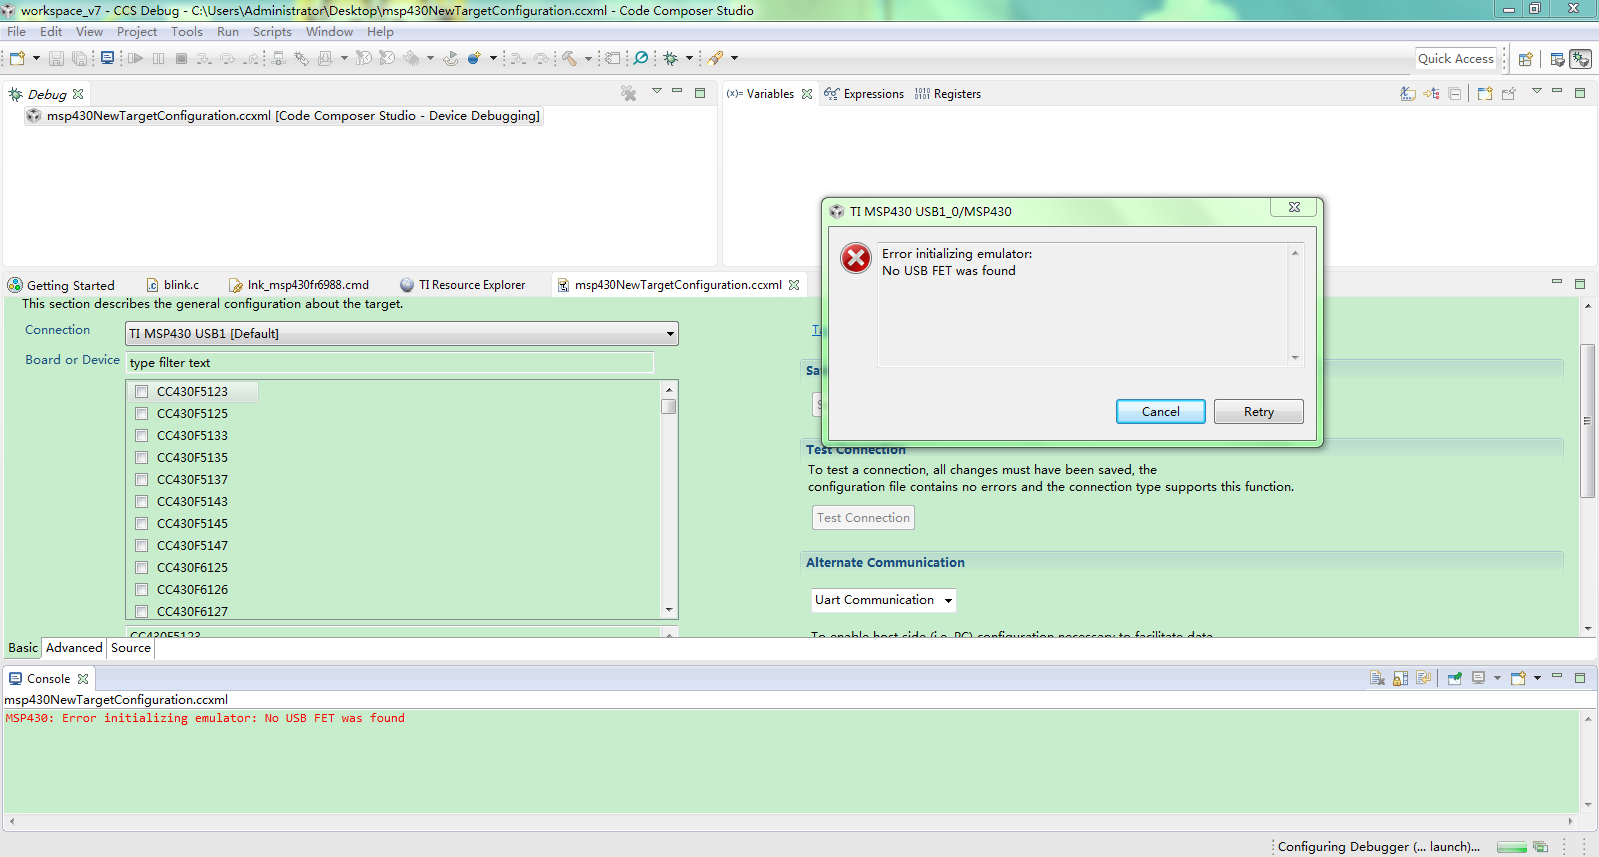Open the Scripts menu
The height and width of the screenshot is (857, 1599).
click(x=272, y=32)
